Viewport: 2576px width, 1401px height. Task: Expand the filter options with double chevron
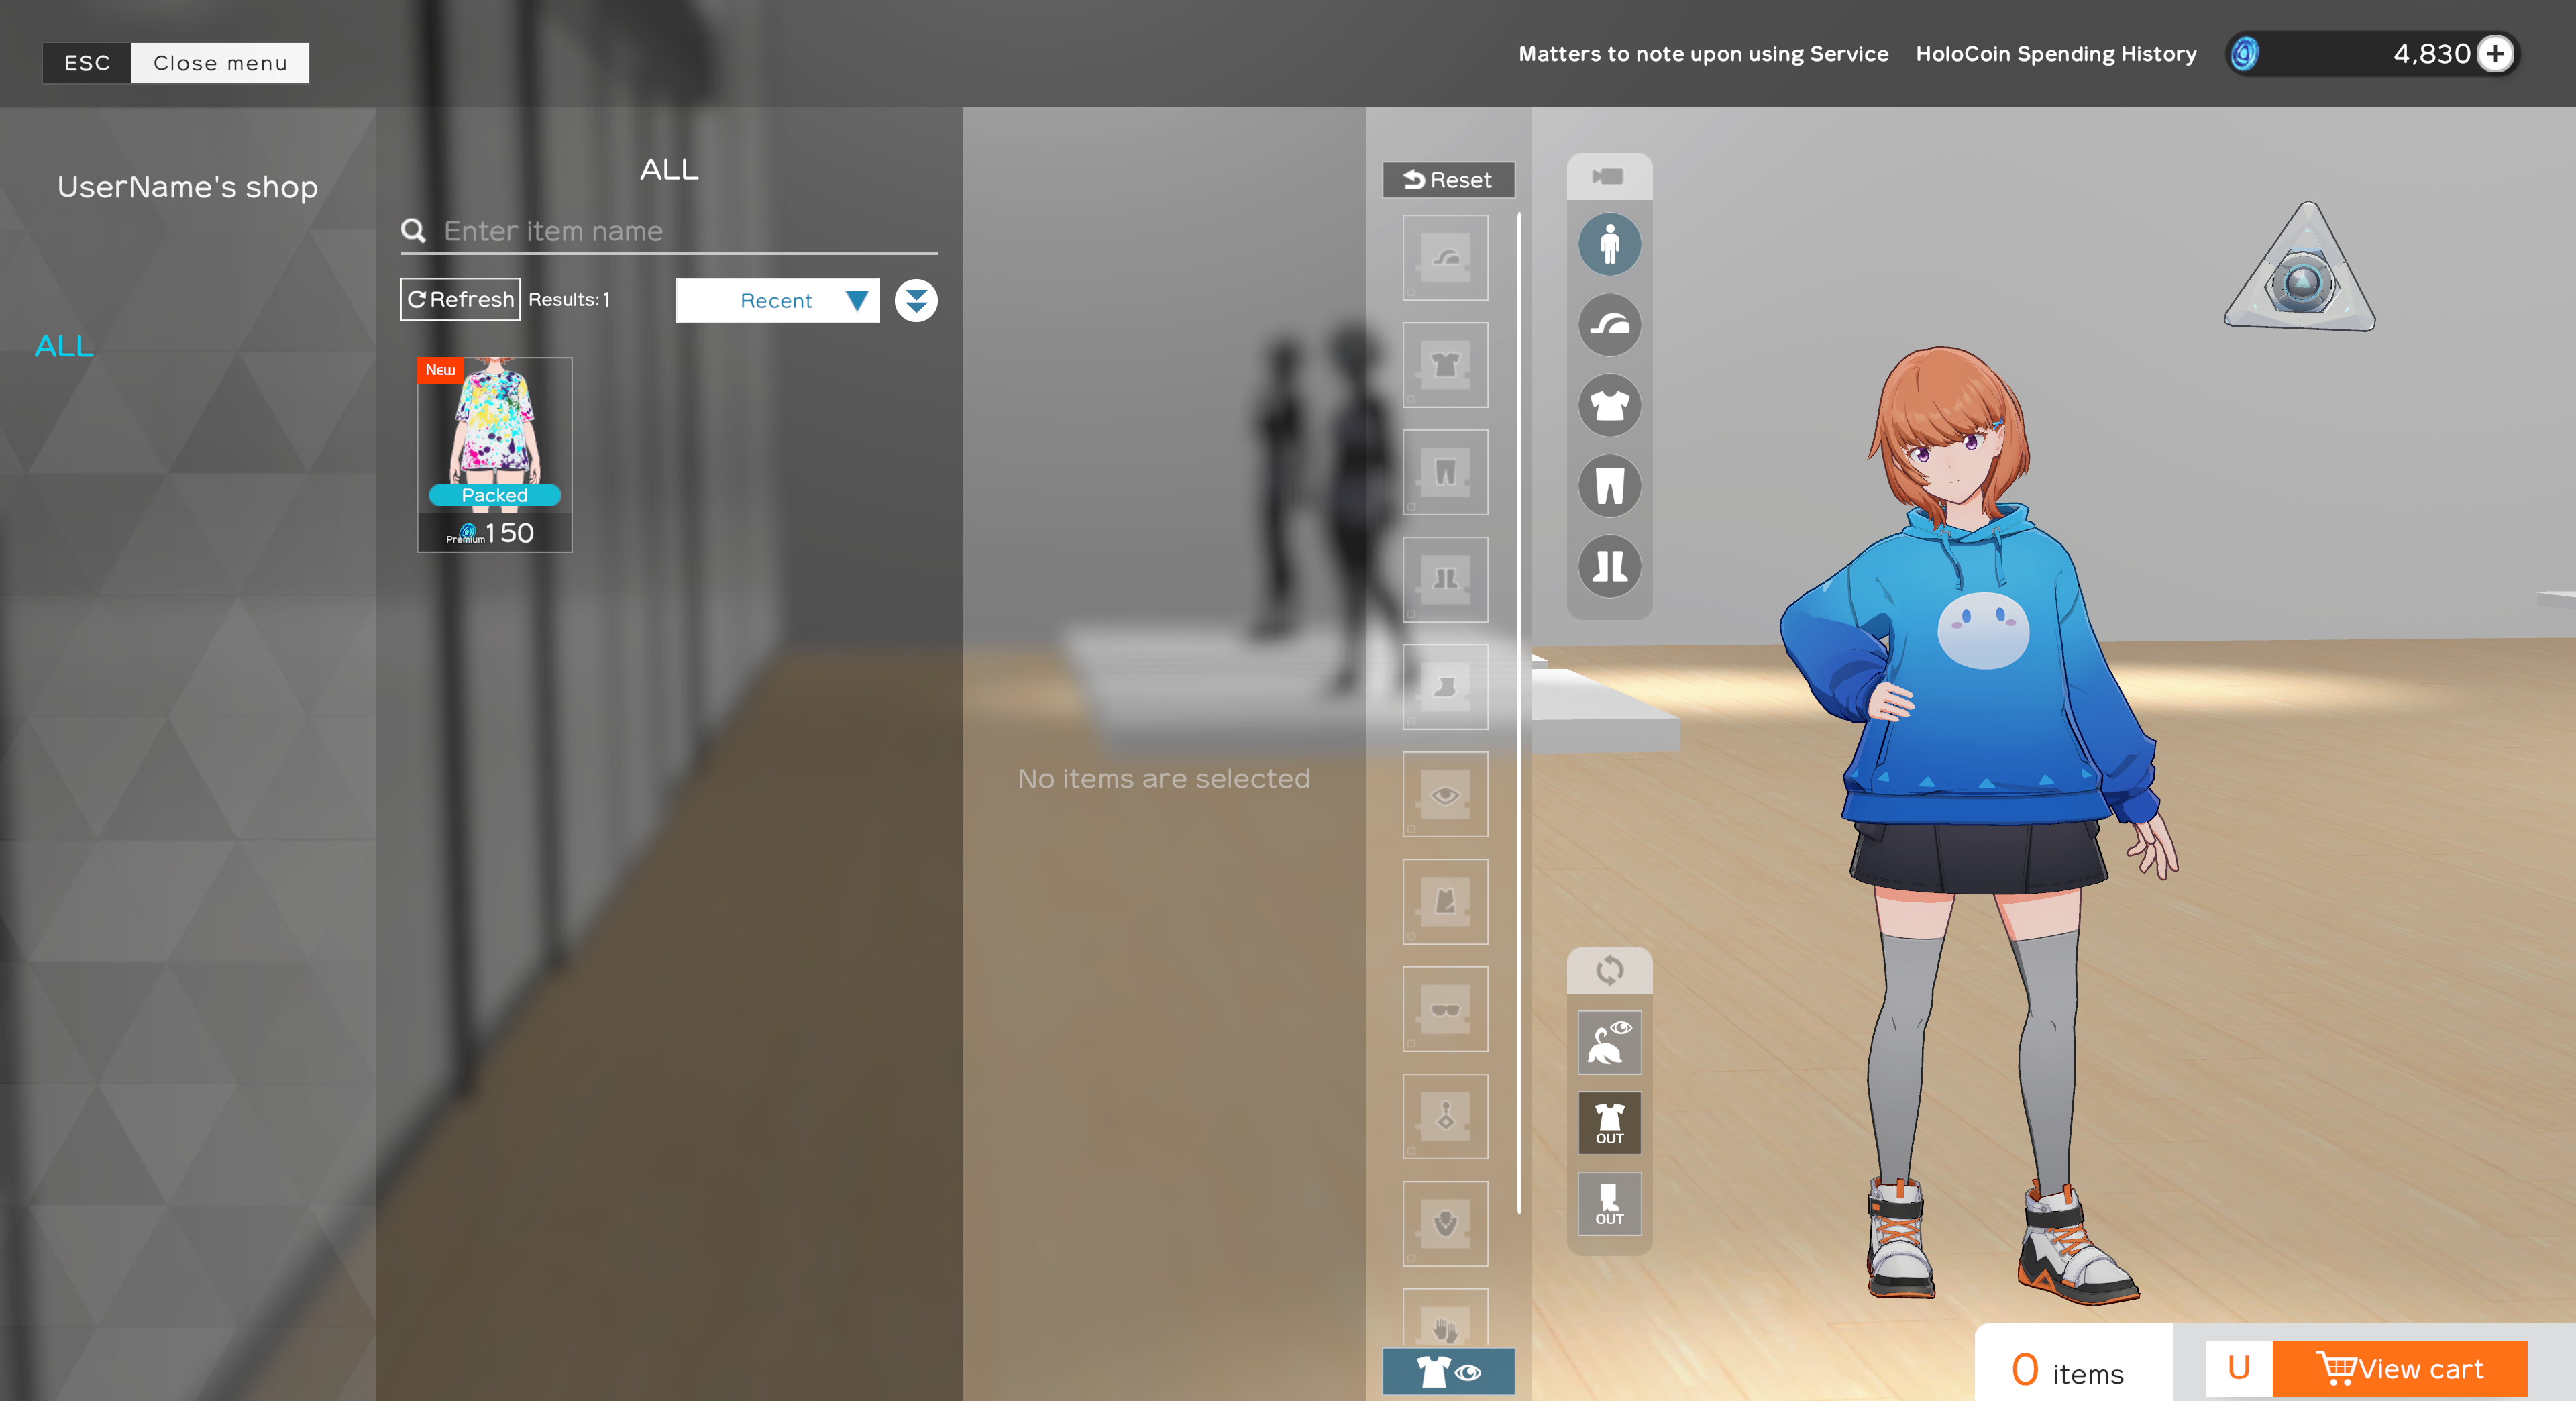click(x=915, y=300)
